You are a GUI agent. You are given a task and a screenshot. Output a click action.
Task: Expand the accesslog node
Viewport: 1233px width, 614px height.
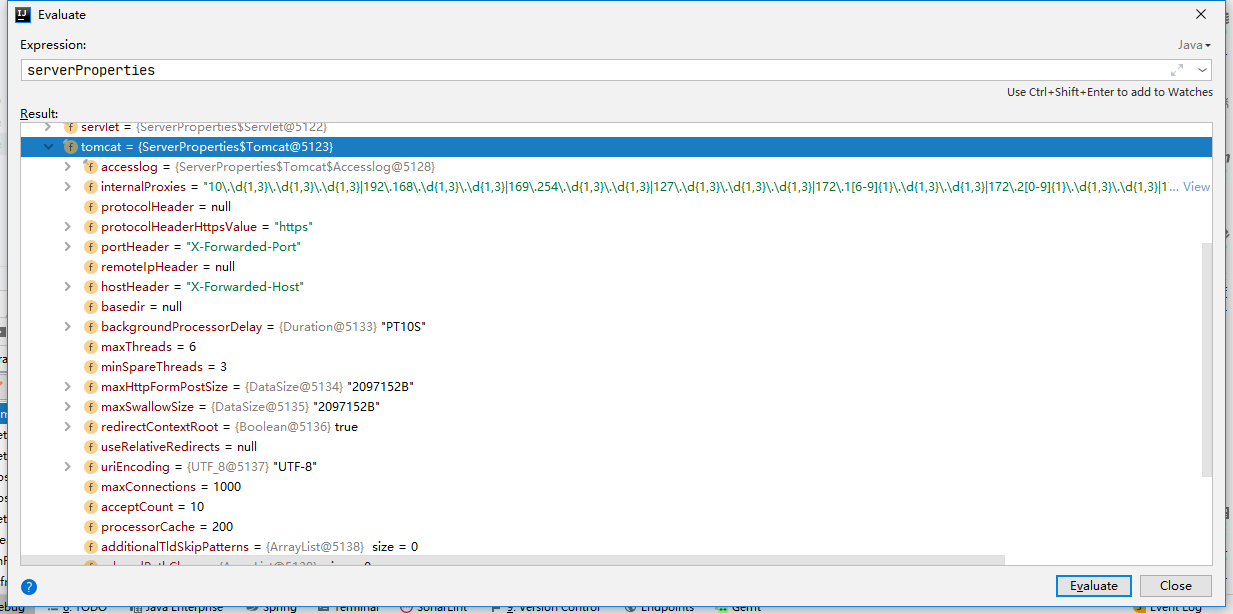point(68,167)
